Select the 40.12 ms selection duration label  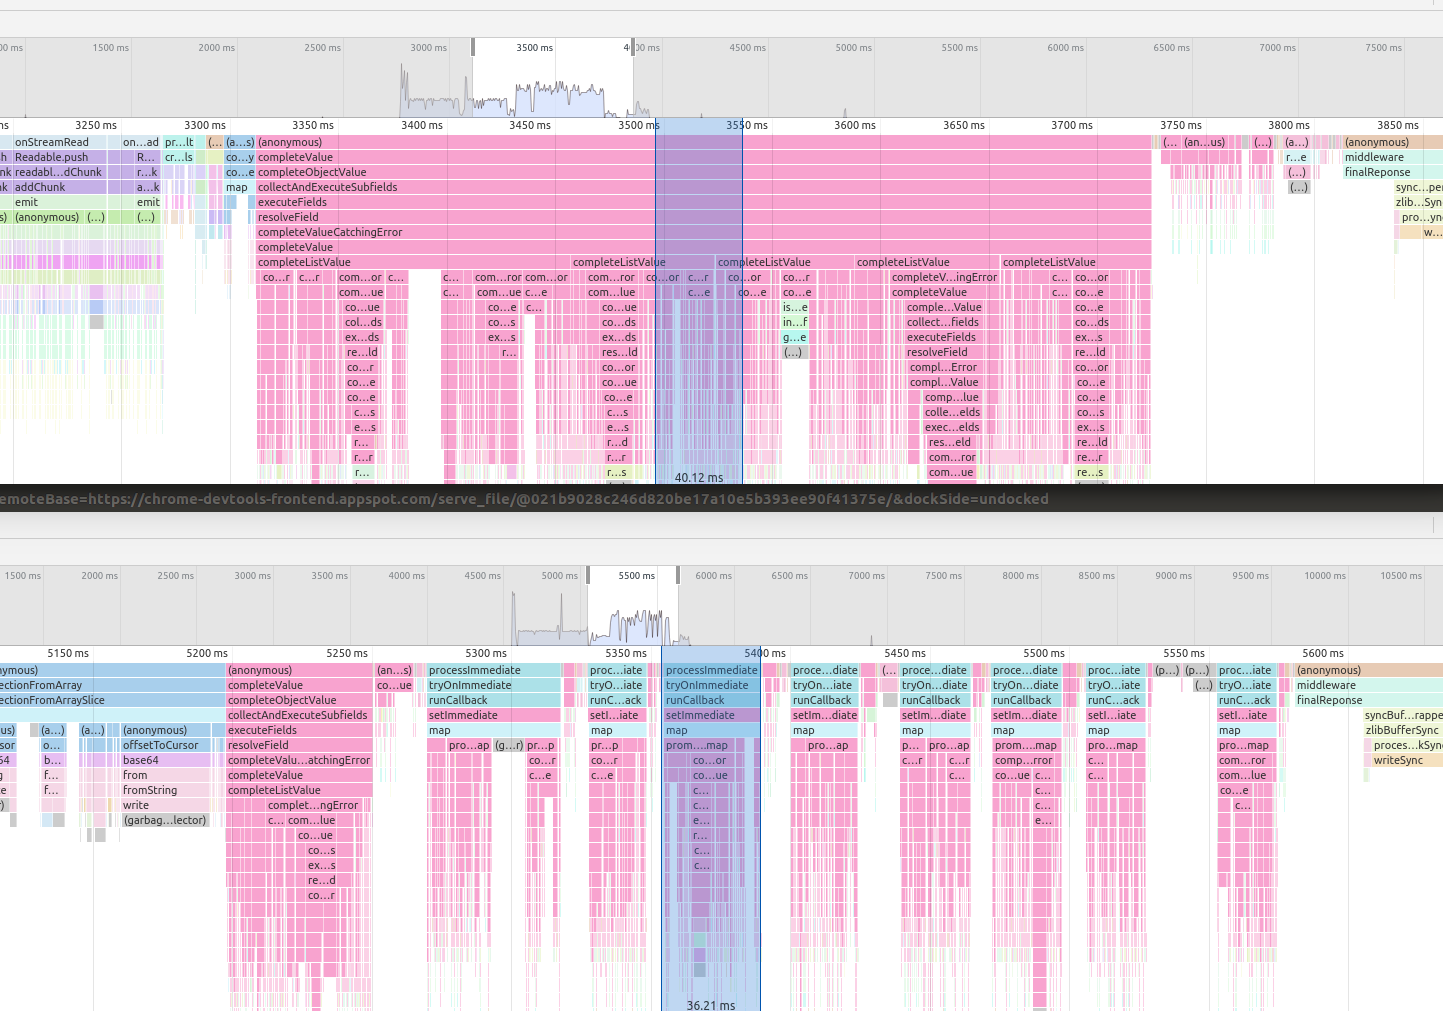pyautogui.click(x=699, y=478)
